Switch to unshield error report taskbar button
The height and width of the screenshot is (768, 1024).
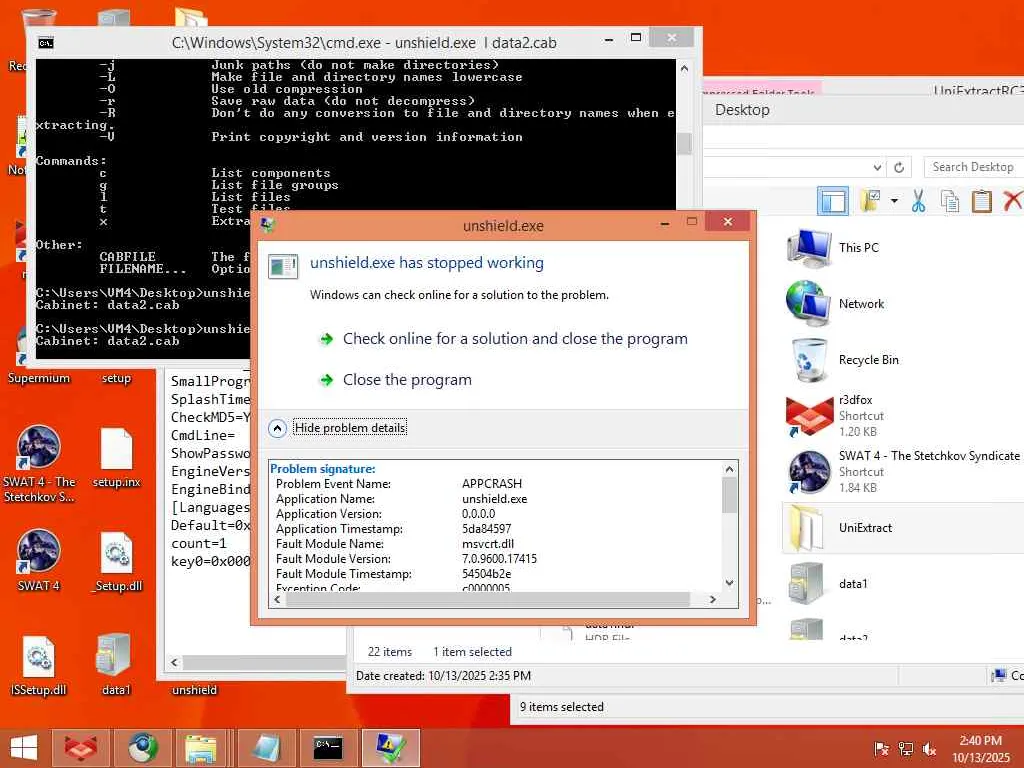click(x=390, y=748)
